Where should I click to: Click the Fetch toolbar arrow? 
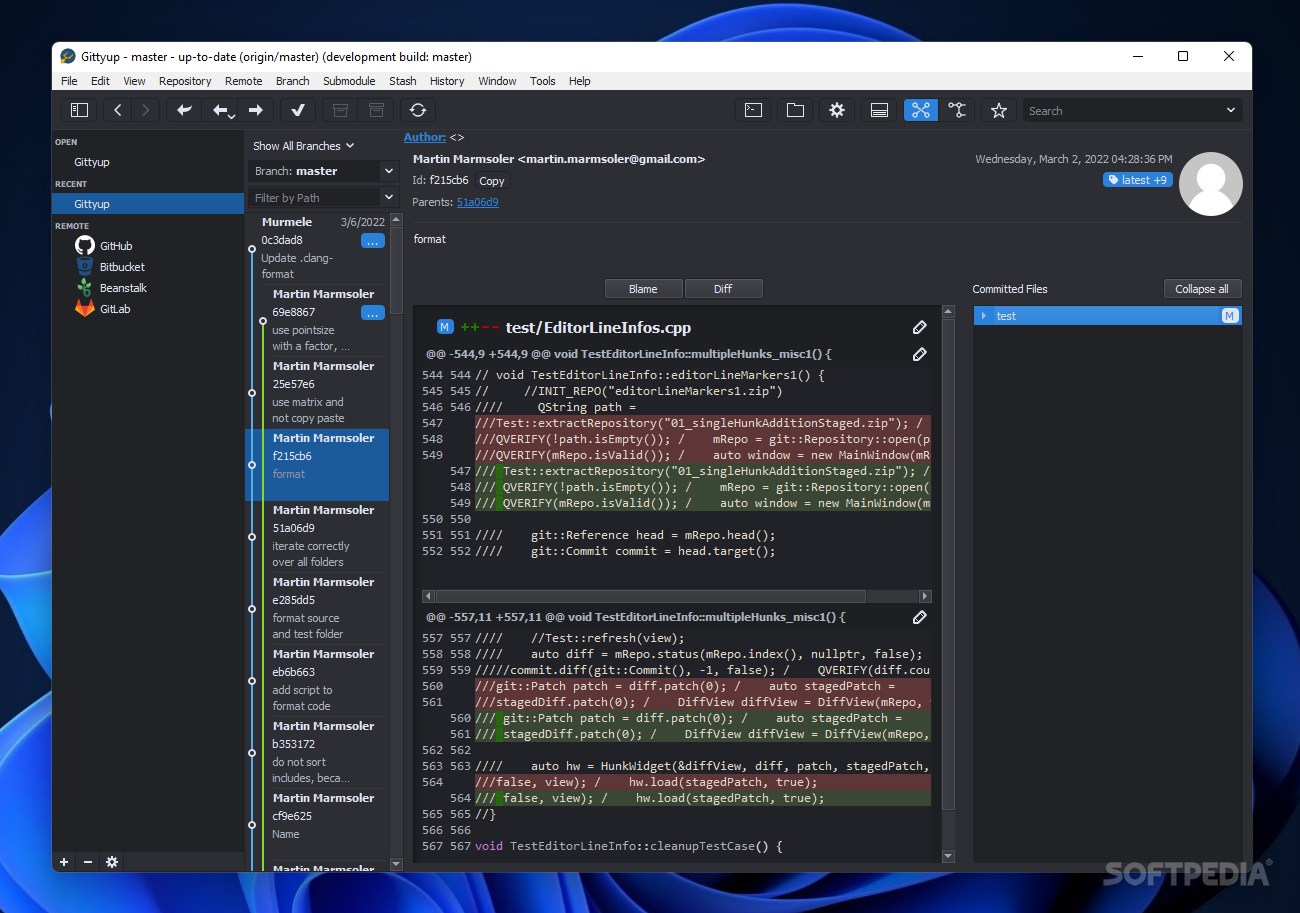click(184, 110)
